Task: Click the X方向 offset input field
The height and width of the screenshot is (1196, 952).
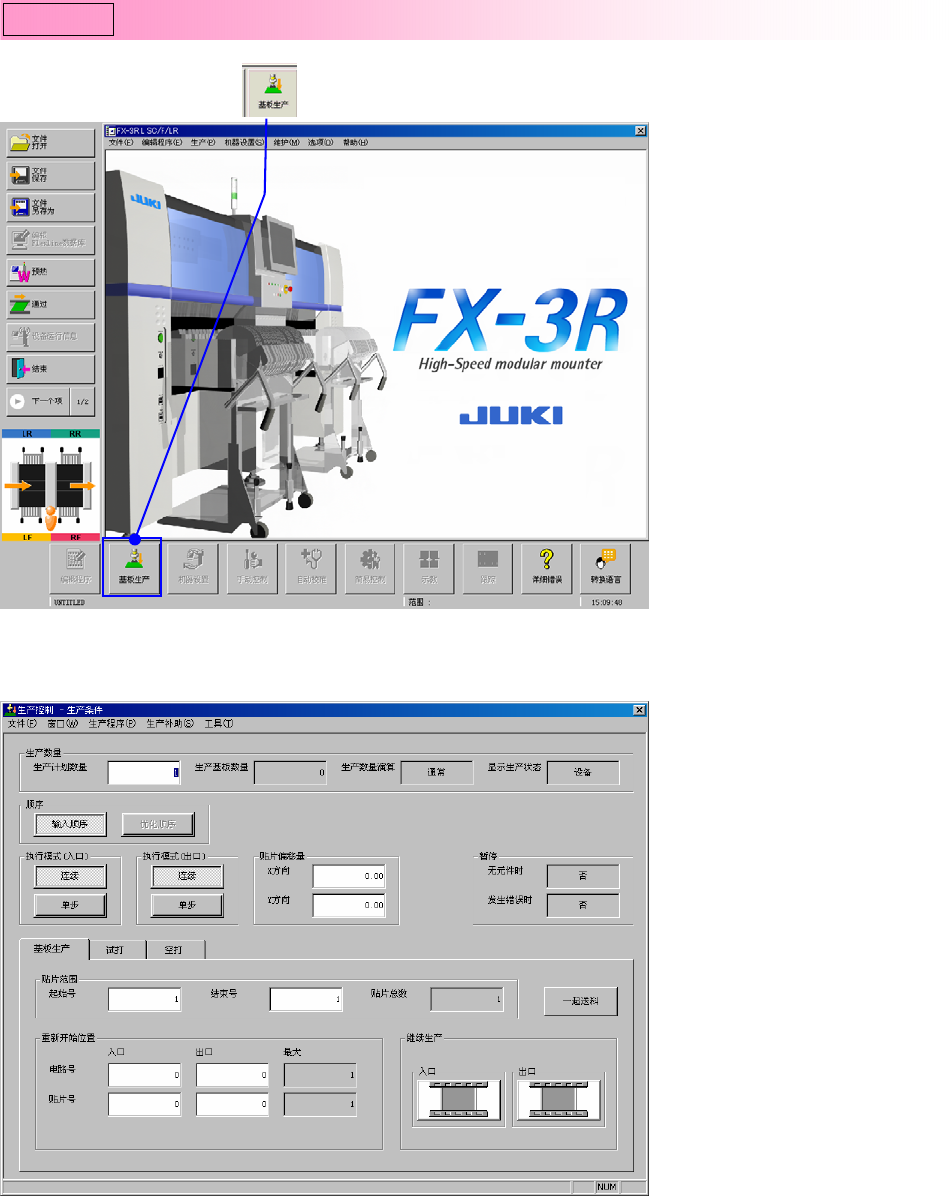Action: (x=349, y=876)
